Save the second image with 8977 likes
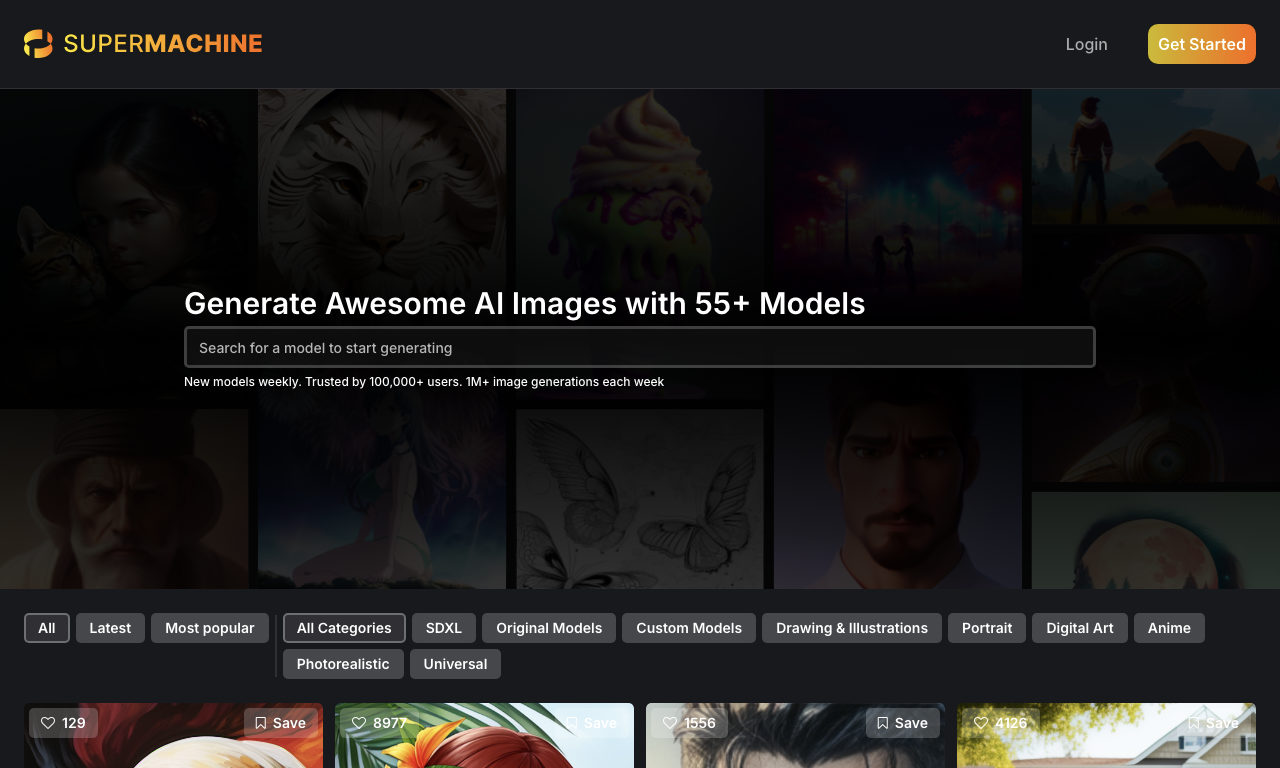This screenshot has width=1280, height=768. (x=592, y=723)
